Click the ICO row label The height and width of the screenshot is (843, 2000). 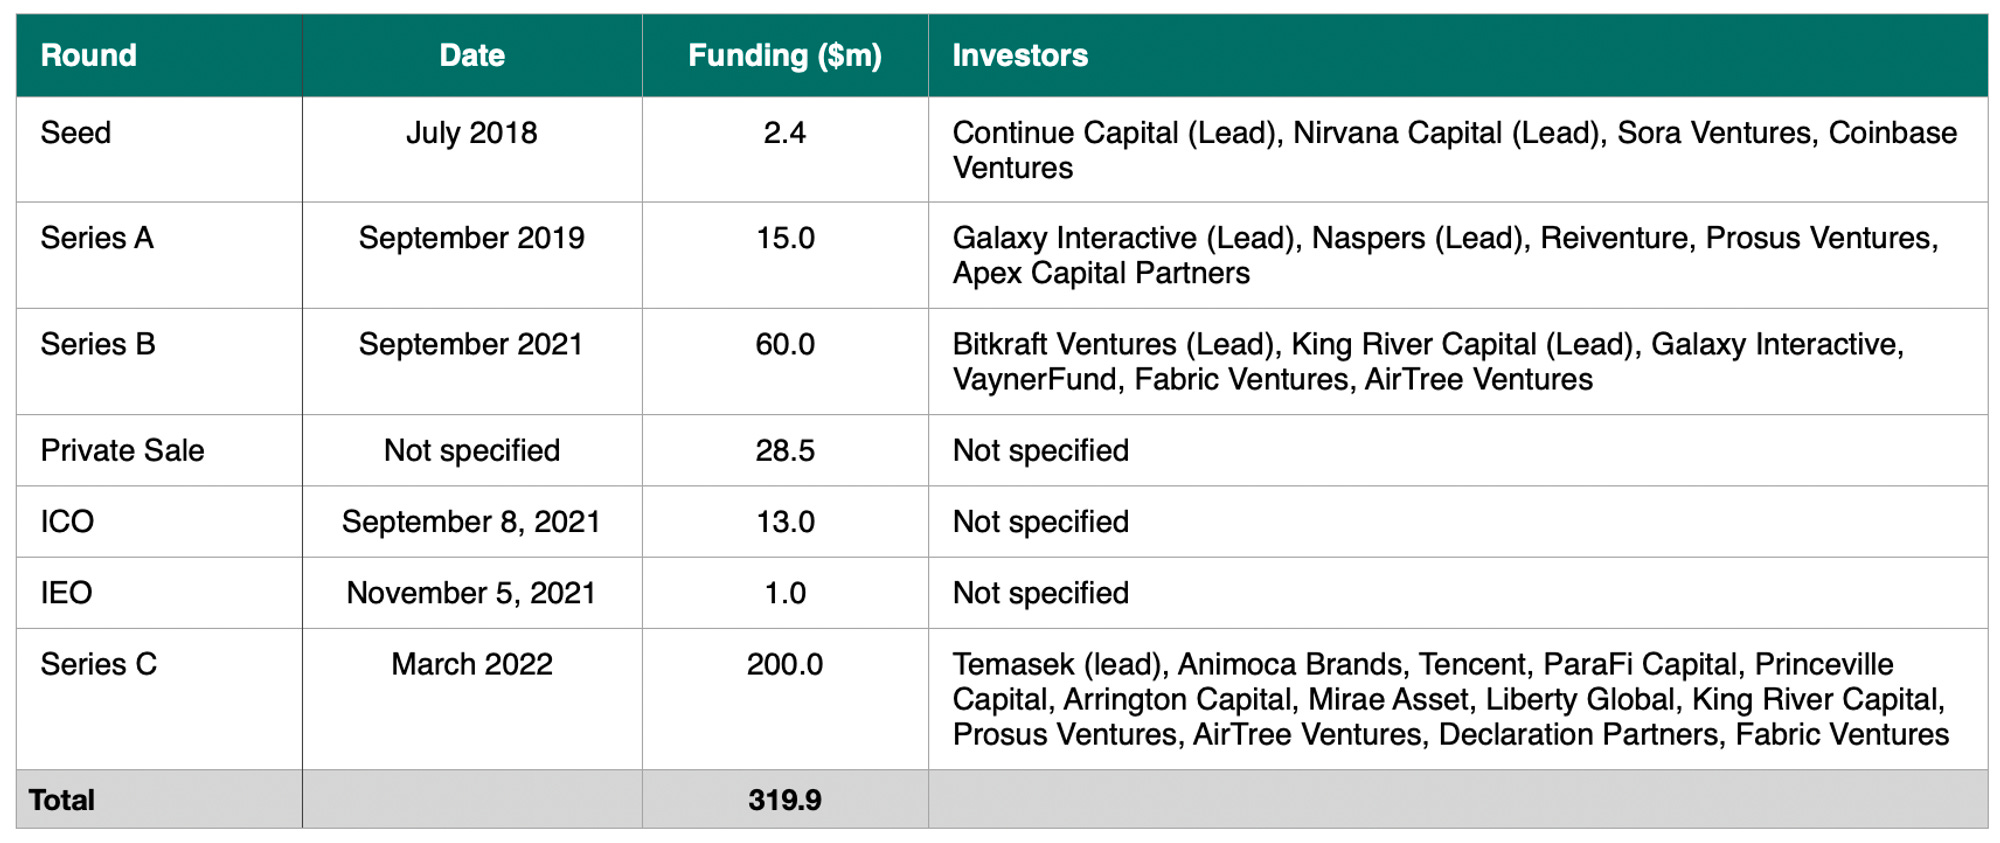67,521
